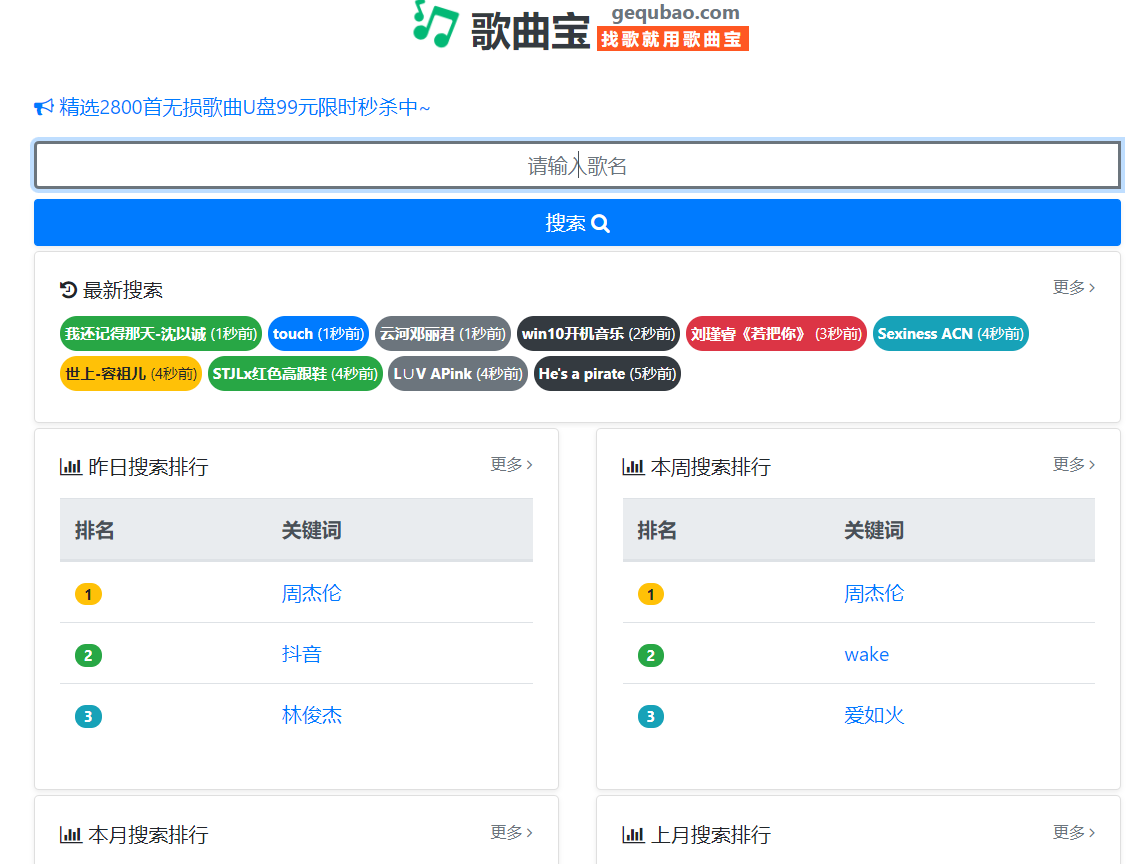Click the song name input field
Screen dimensions: 1146x864
click(577, 164)
